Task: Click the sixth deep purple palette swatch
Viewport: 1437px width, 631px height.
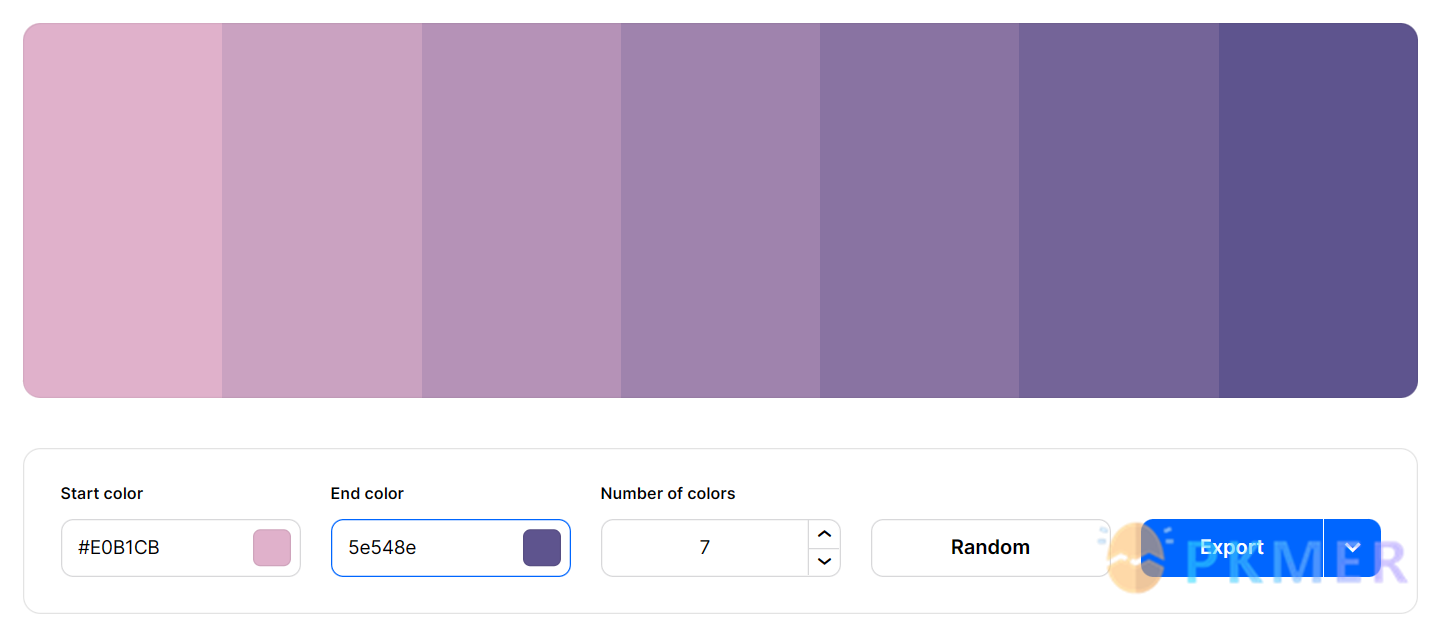Action: [1119, 210]
